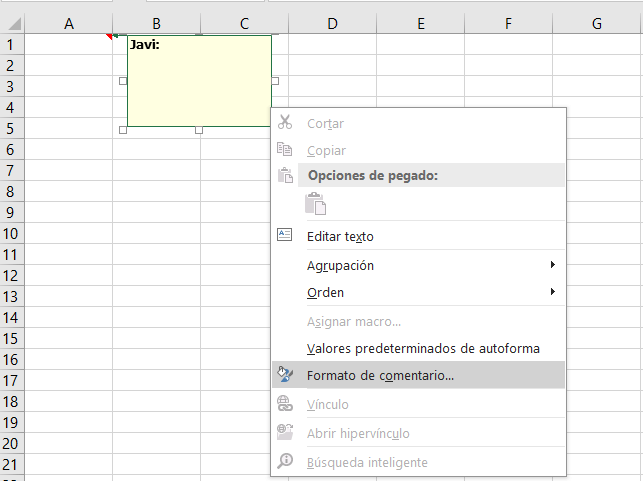The height and width of the screenshot is (481, 643).
Task: Expand the Agrupación submenu arrow
Action: tap(552, 265)
